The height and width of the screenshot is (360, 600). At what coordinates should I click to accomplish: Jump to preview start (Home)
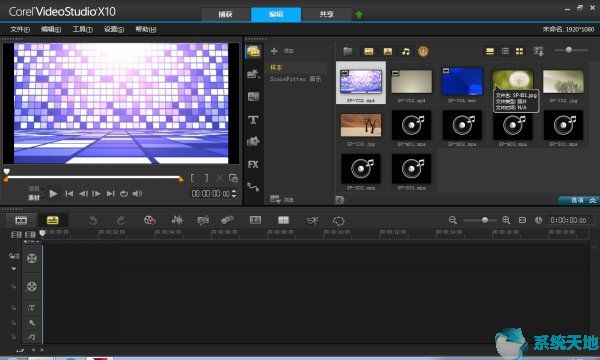click(69, 194)
